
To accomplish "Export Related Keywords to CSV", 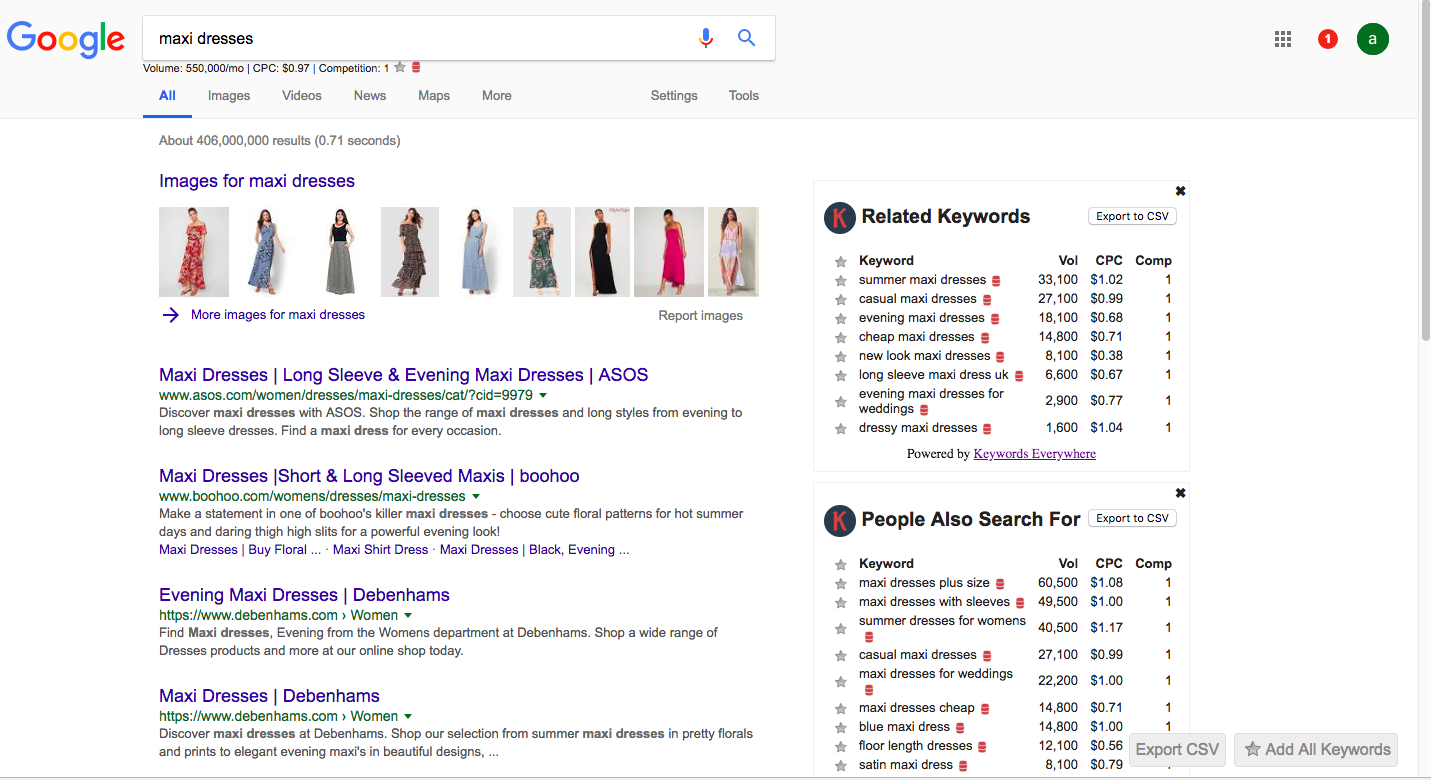I will [1132, 216].
